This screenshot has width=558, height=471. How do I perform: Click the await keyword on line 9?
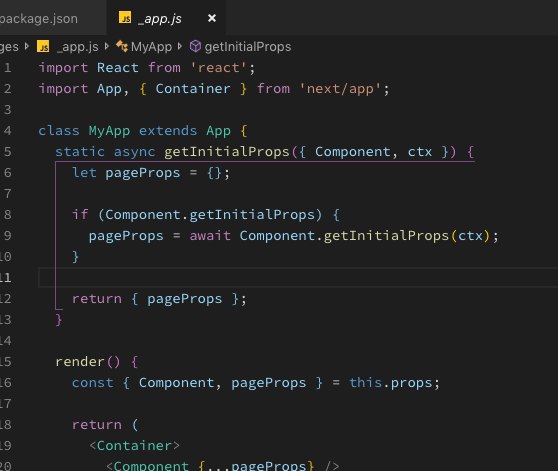pos(210,236)
